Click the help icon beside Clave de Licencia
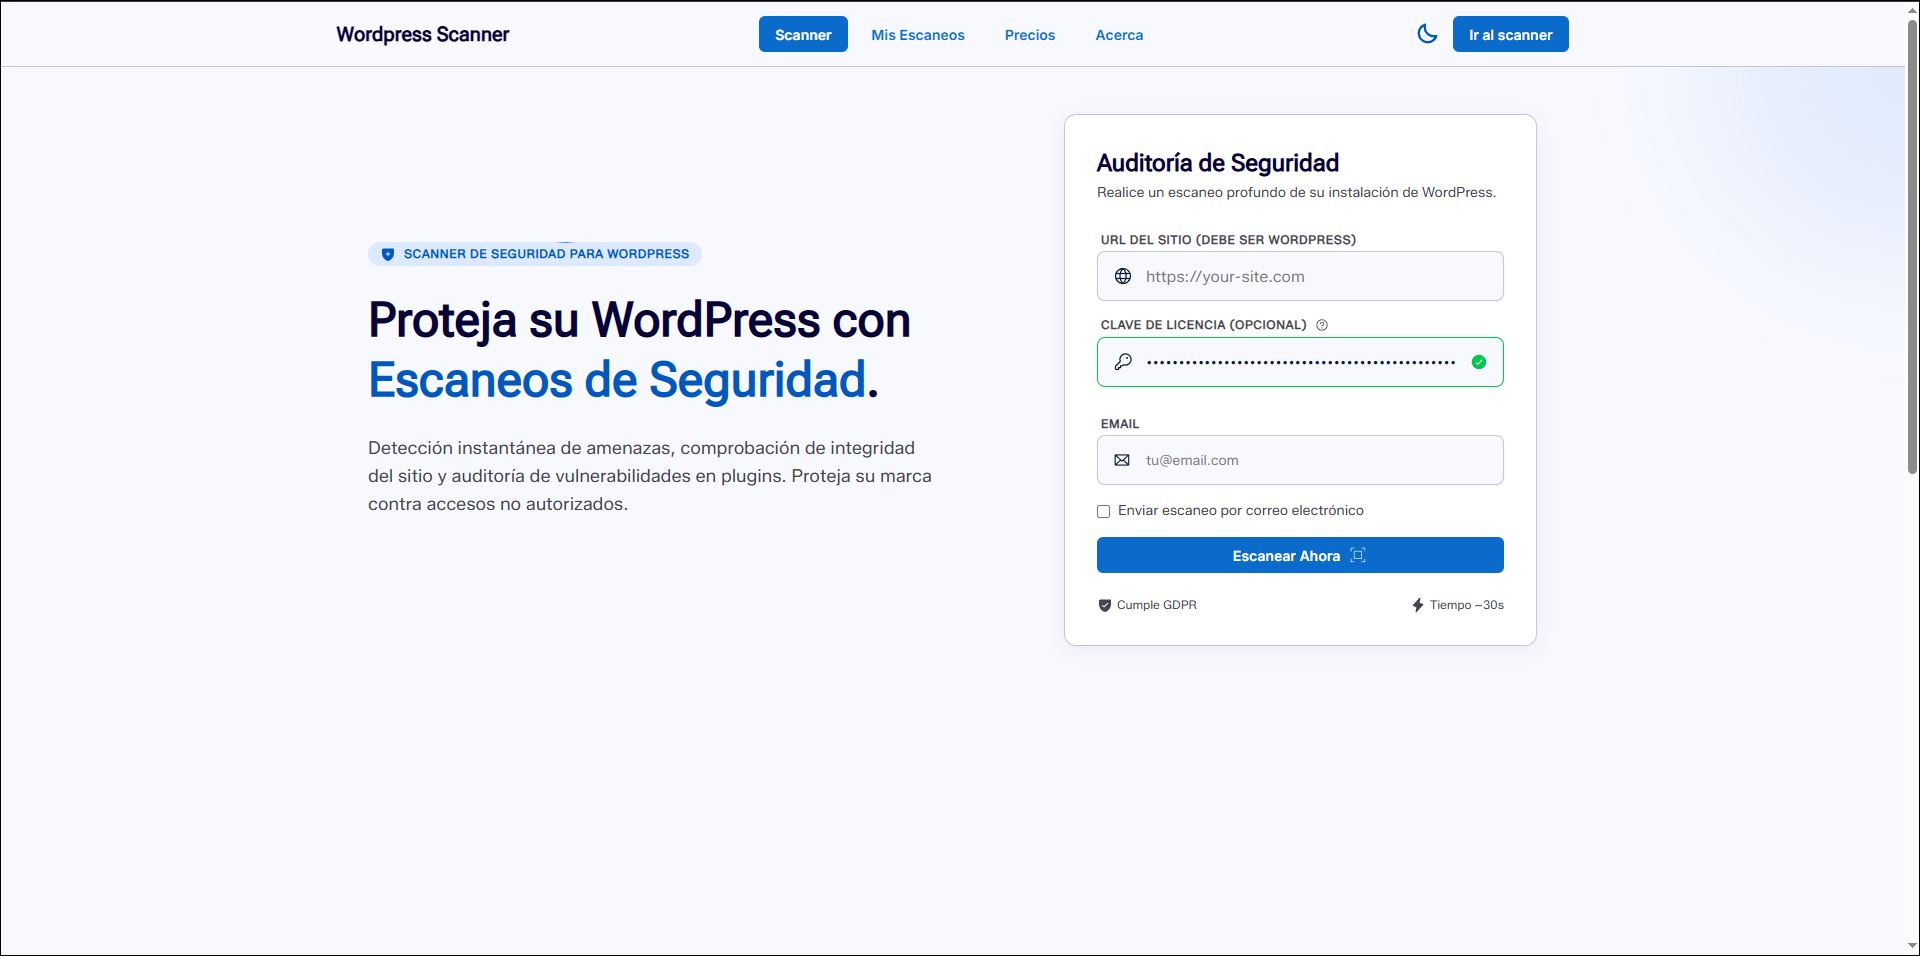The height and width of the screenshot is (956, 1920). click(1322, 325)
